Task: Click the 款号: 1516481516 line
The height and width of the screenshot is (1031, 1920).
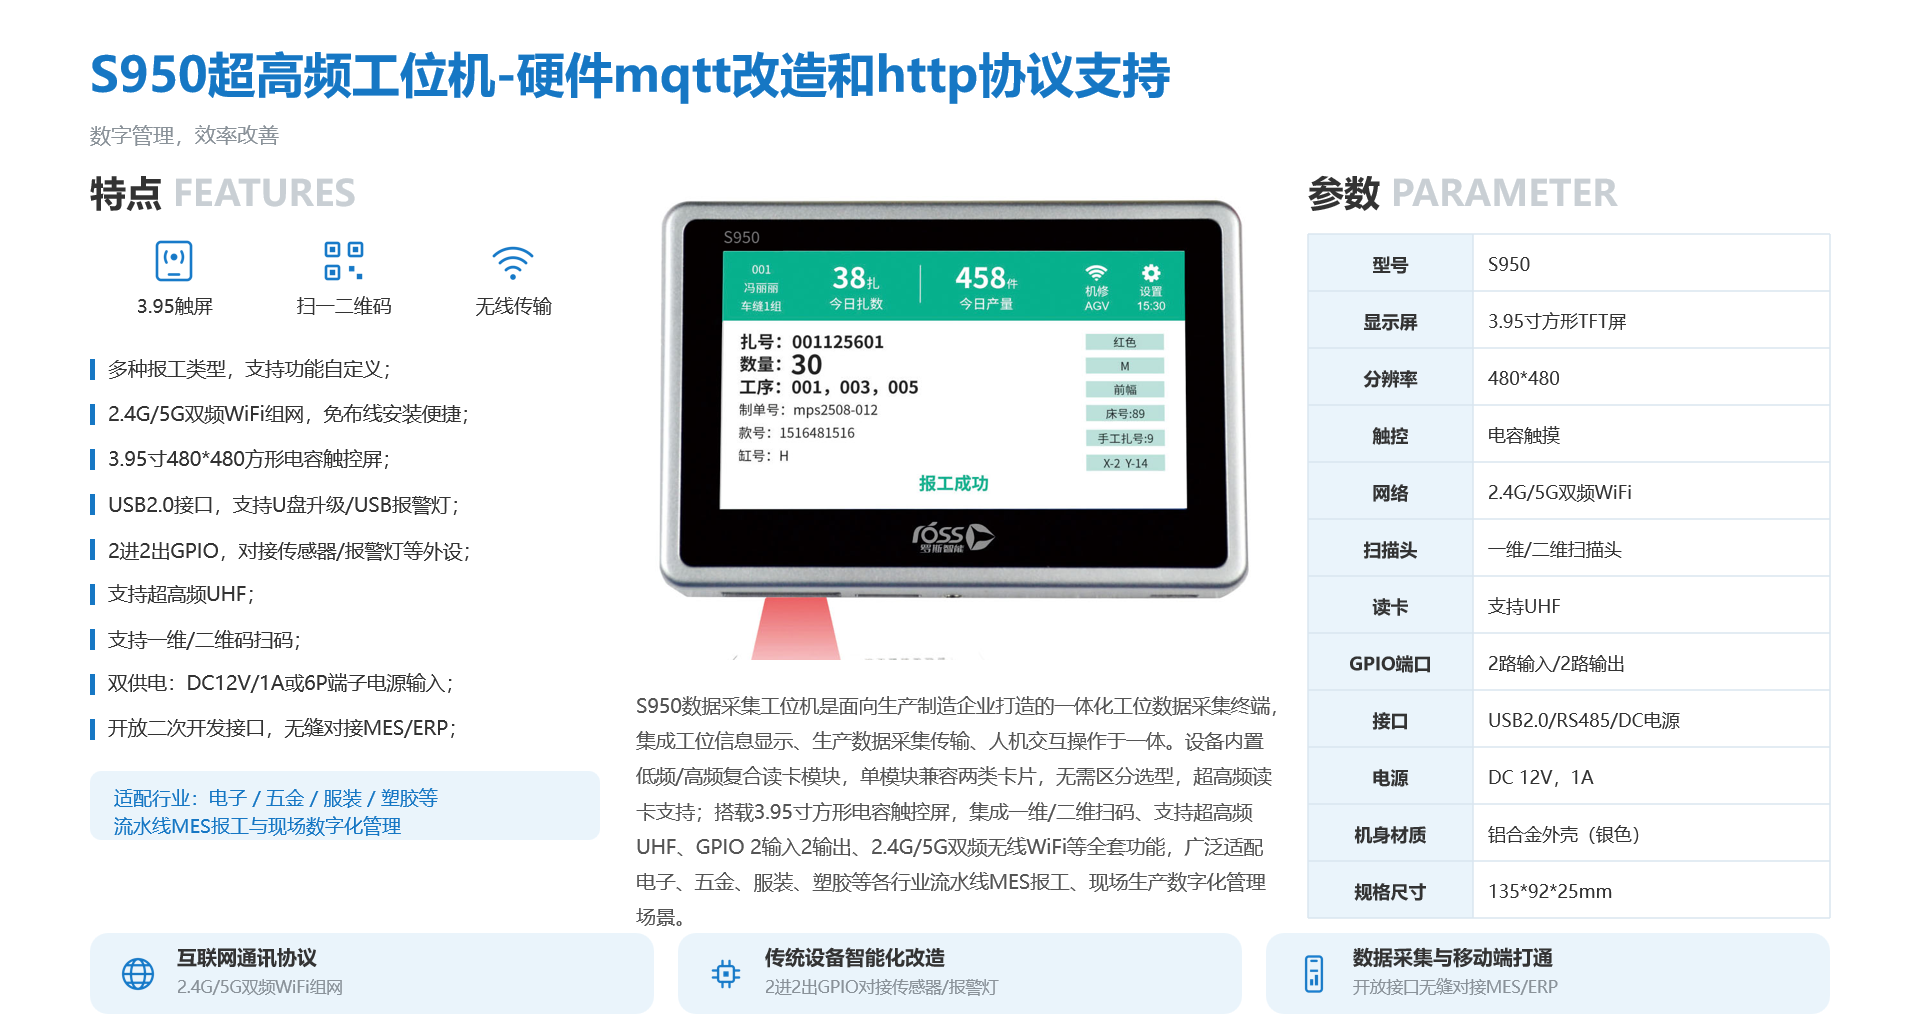Action: (796, 433)
